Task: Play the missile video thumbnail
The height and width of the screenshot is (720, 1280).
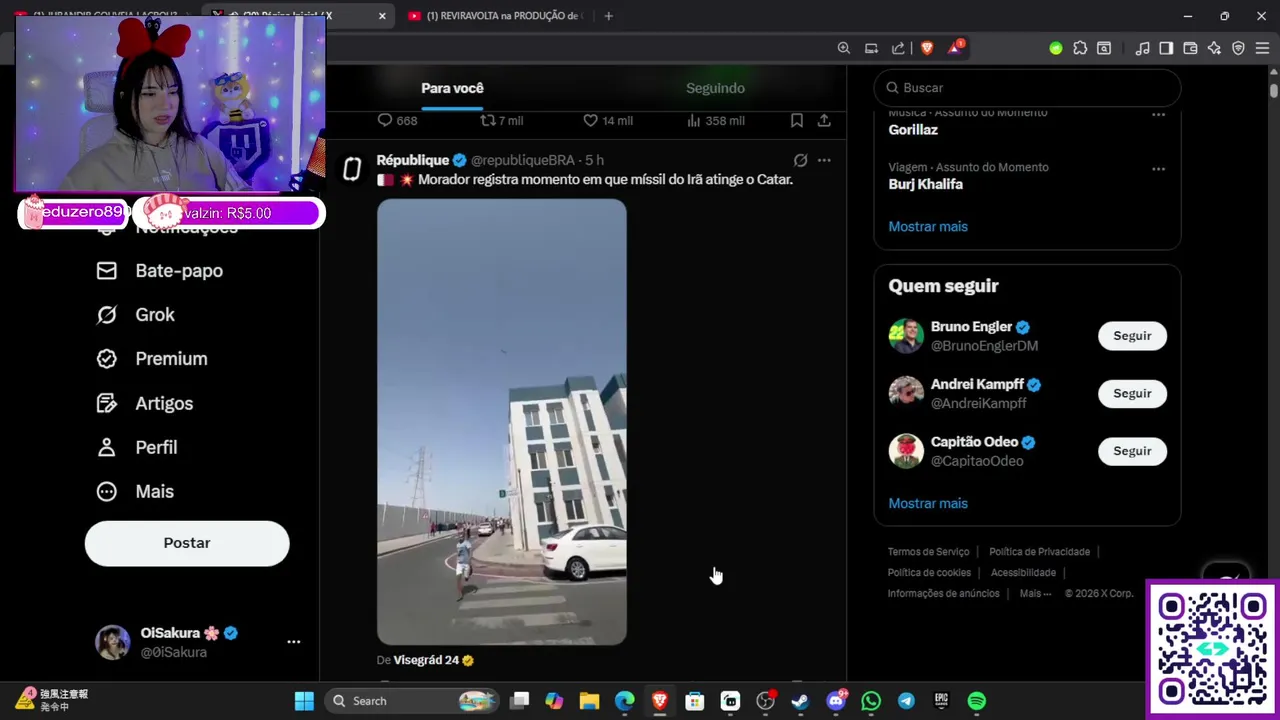Action: (502, 422)
